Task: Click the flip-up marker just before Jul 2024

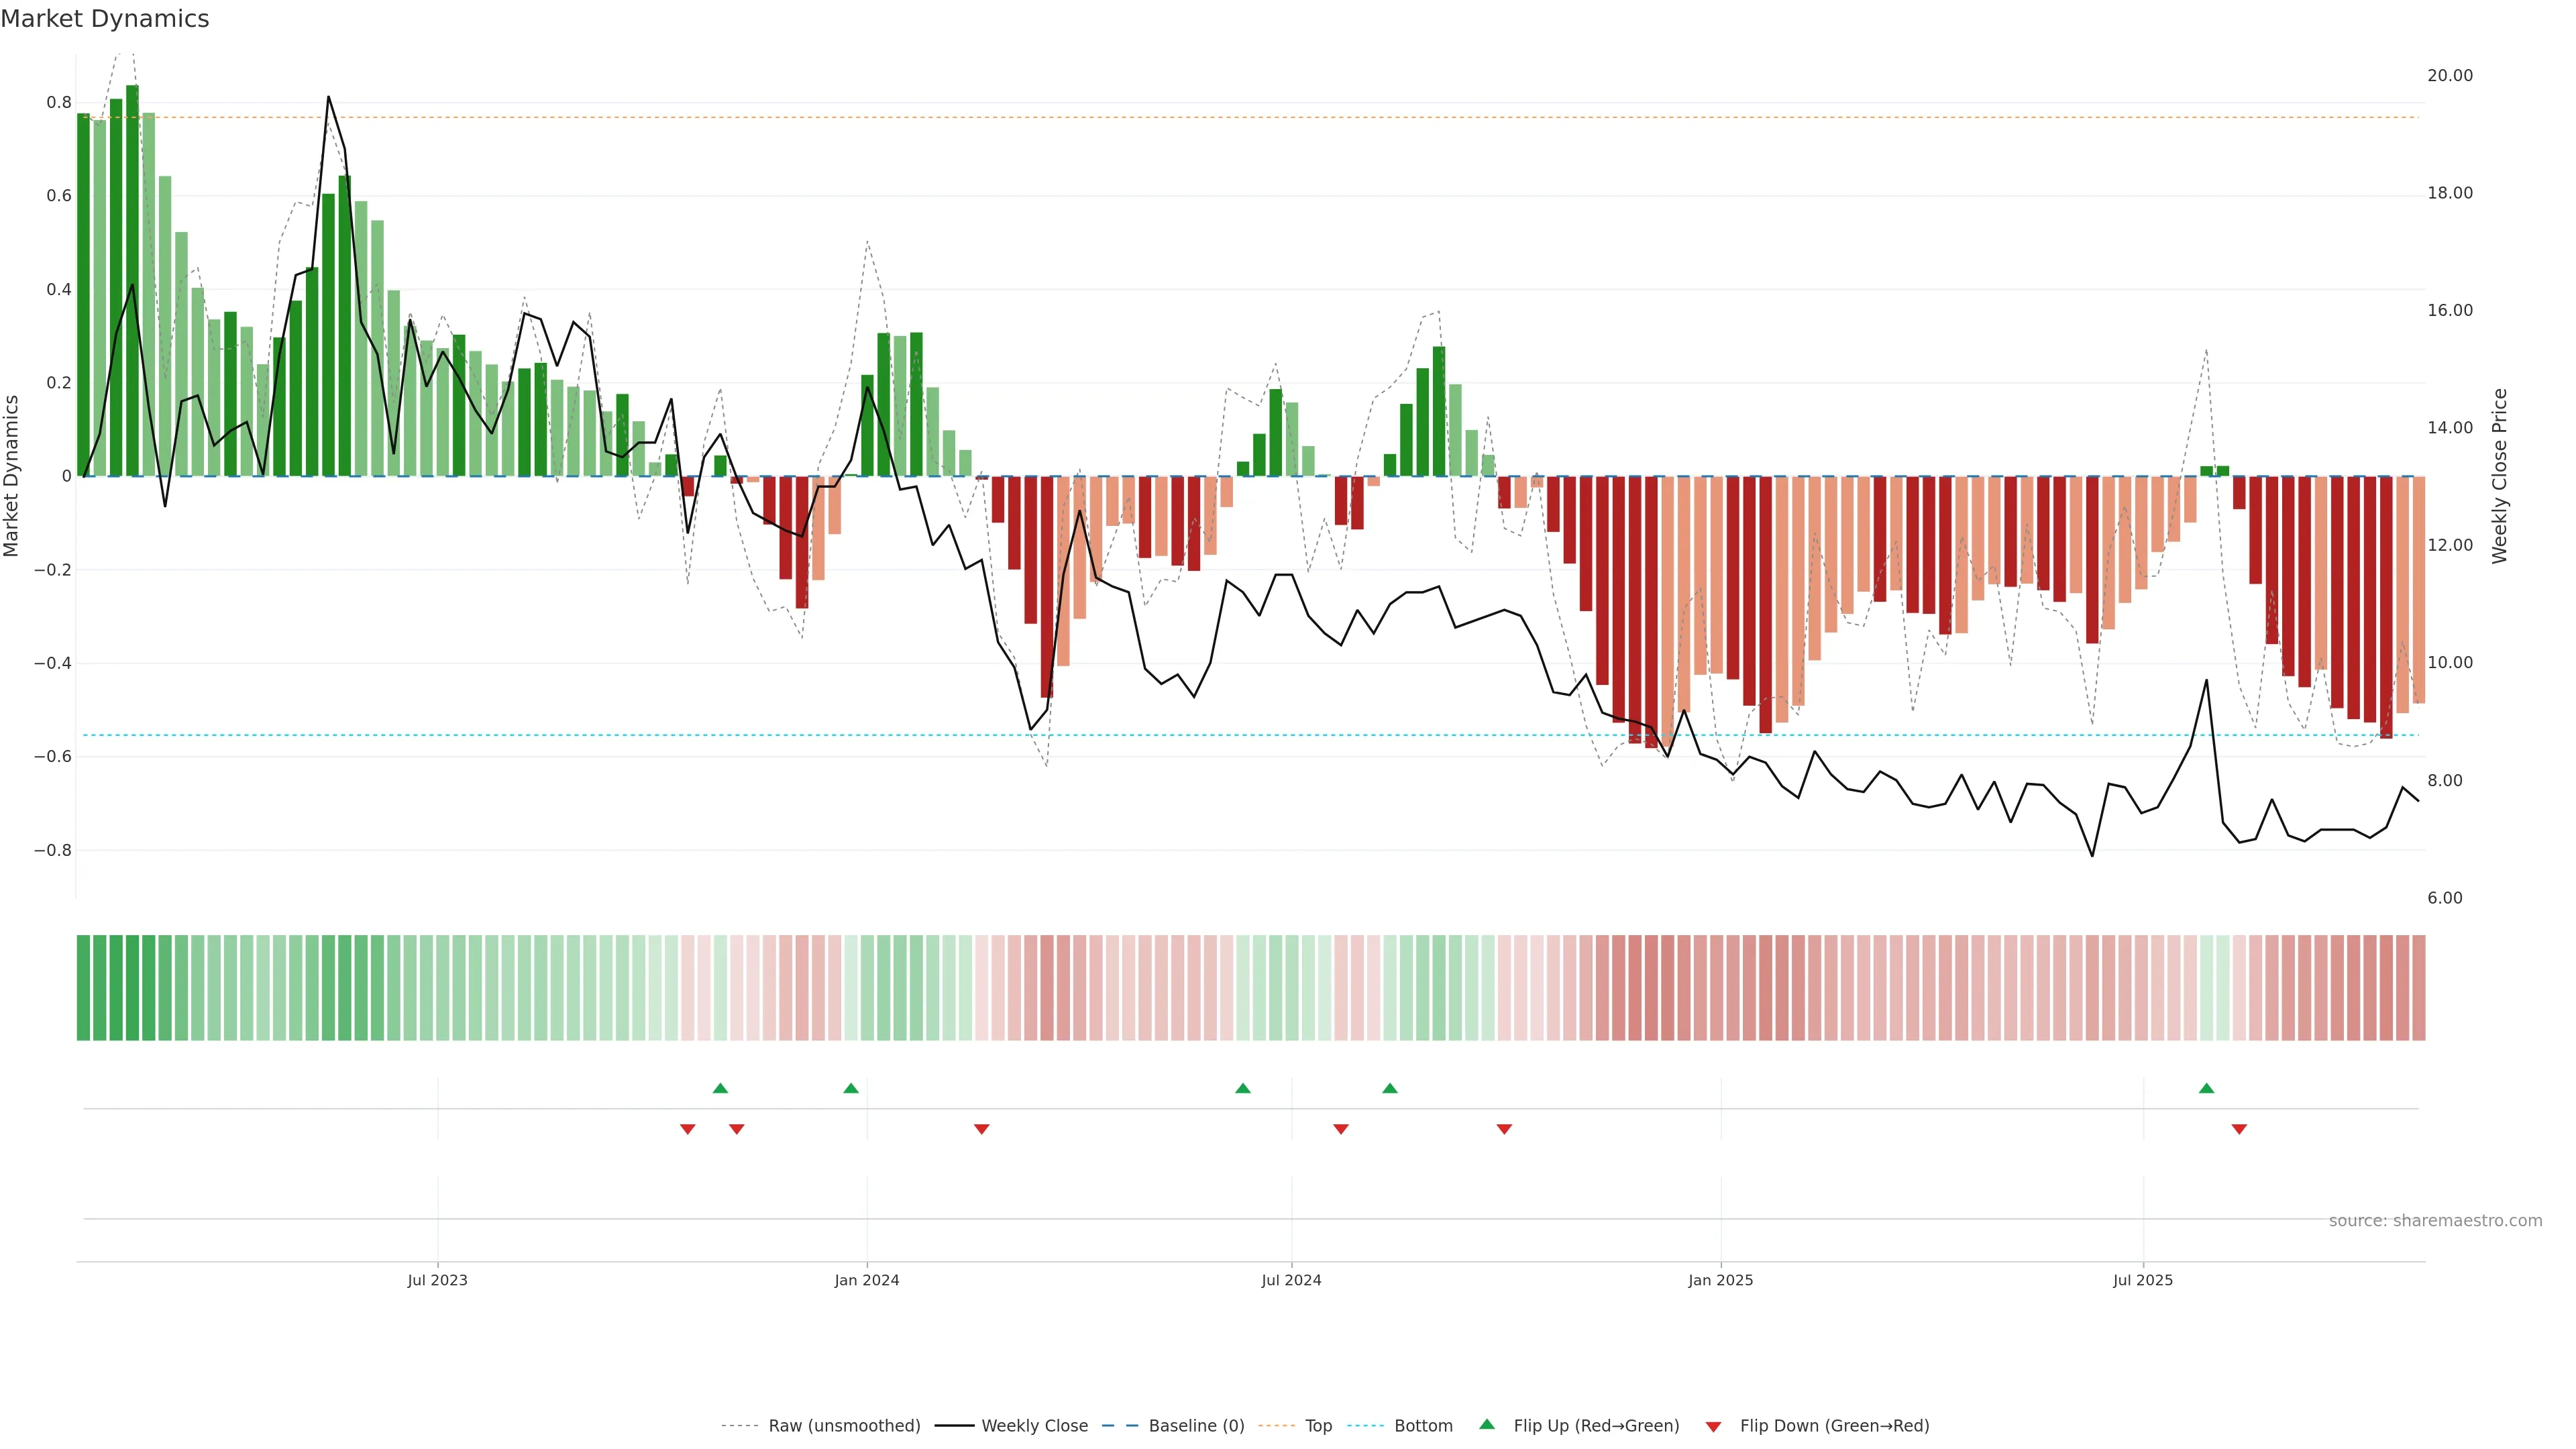Action: point(1243,1088)
